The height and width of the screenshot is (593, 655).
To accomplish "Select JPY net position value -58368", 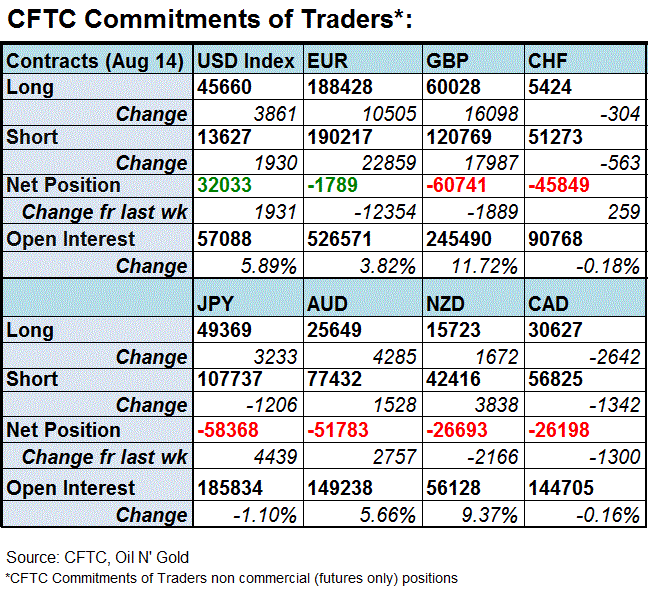I will 228,430.
